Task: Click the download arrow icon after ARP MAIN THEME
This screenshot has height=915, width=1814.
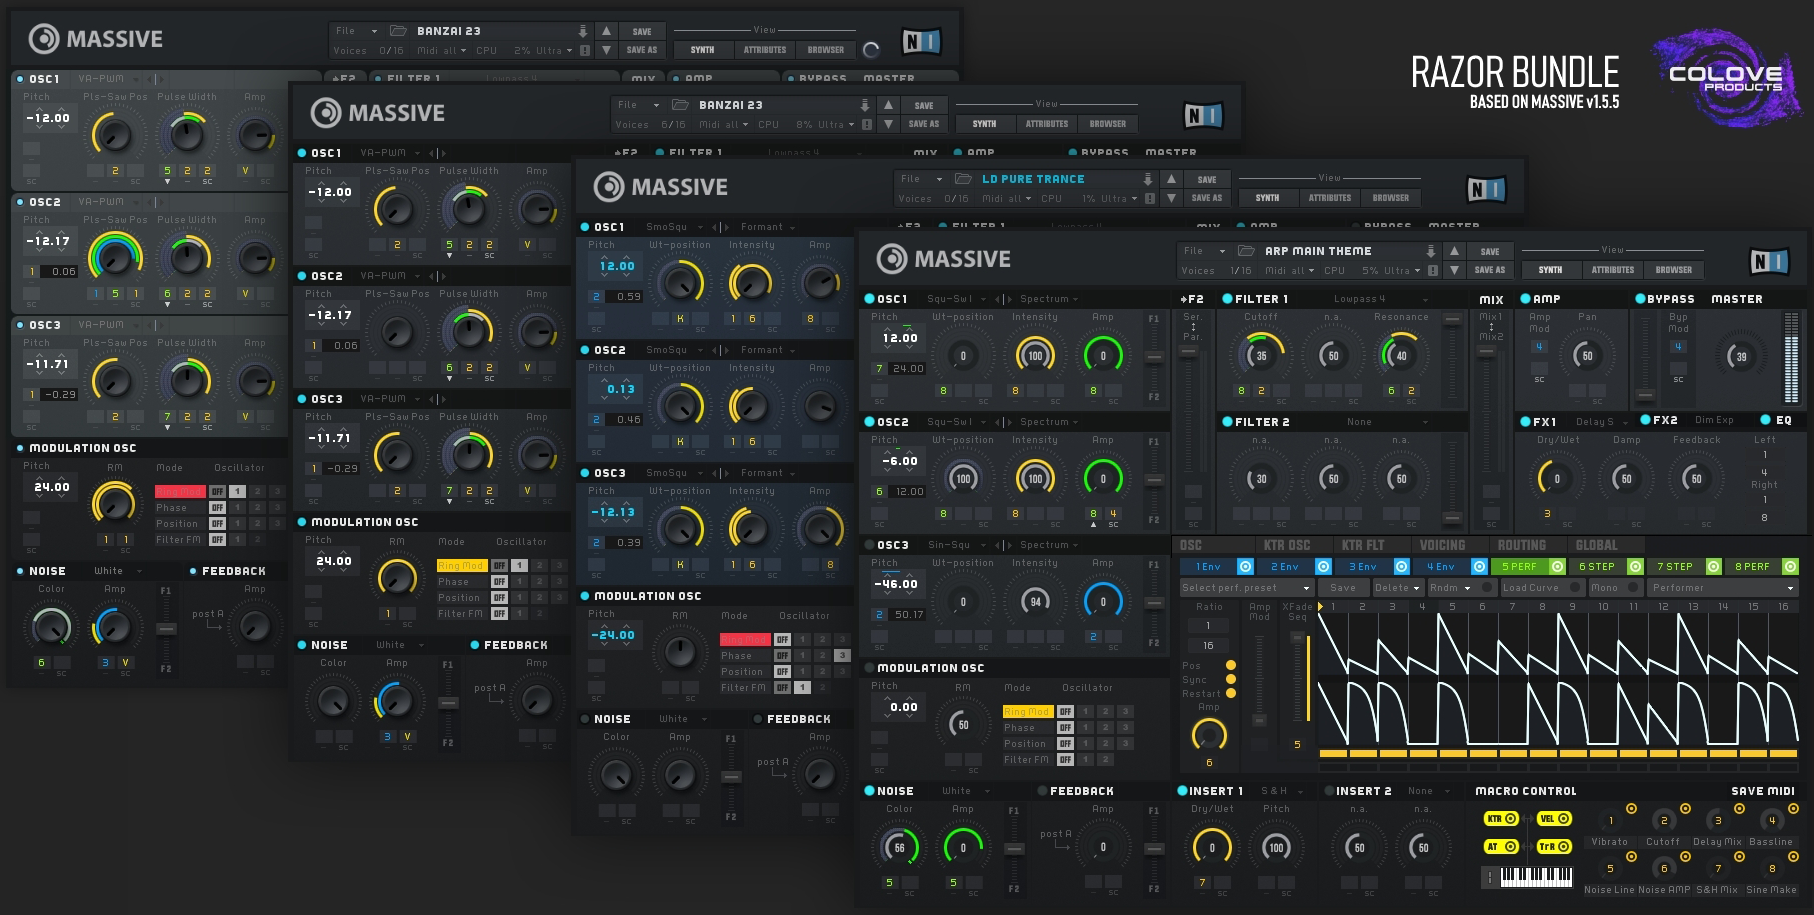Action: (x=1431, y=251)
